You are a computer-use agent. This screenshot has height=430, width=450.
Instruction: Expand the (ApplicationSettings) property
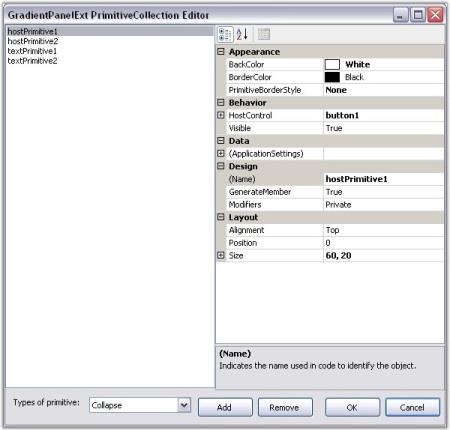221,153
